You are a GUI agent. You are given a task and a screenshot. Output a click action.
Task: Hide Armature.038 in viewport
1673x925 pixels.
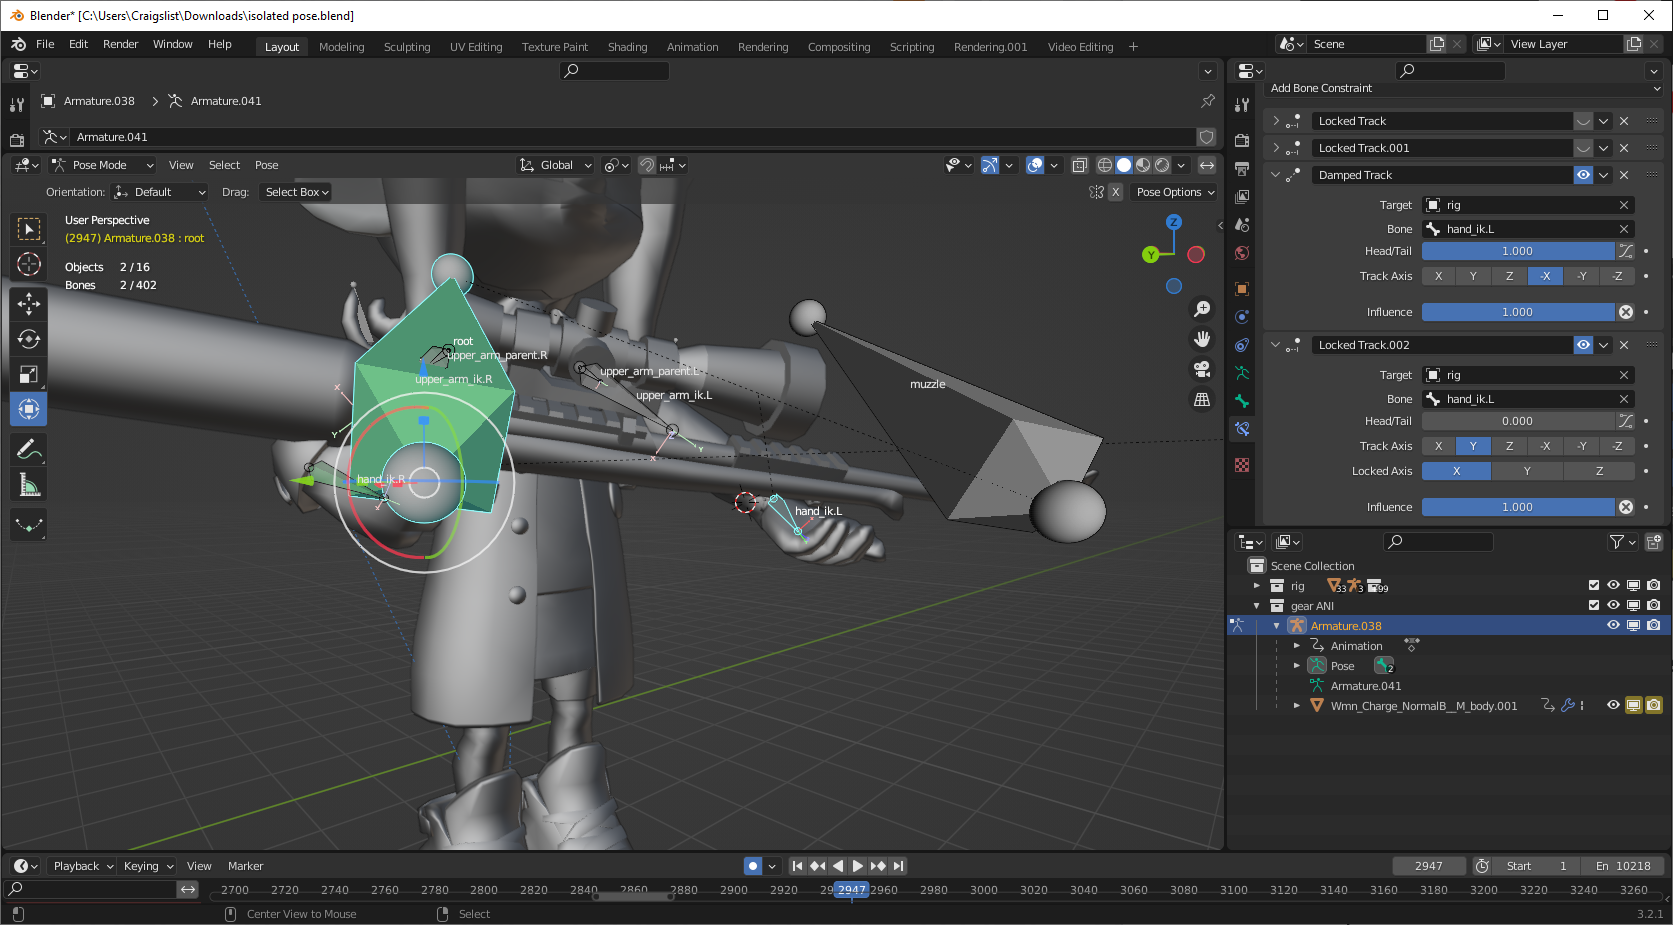[1613, 626]
